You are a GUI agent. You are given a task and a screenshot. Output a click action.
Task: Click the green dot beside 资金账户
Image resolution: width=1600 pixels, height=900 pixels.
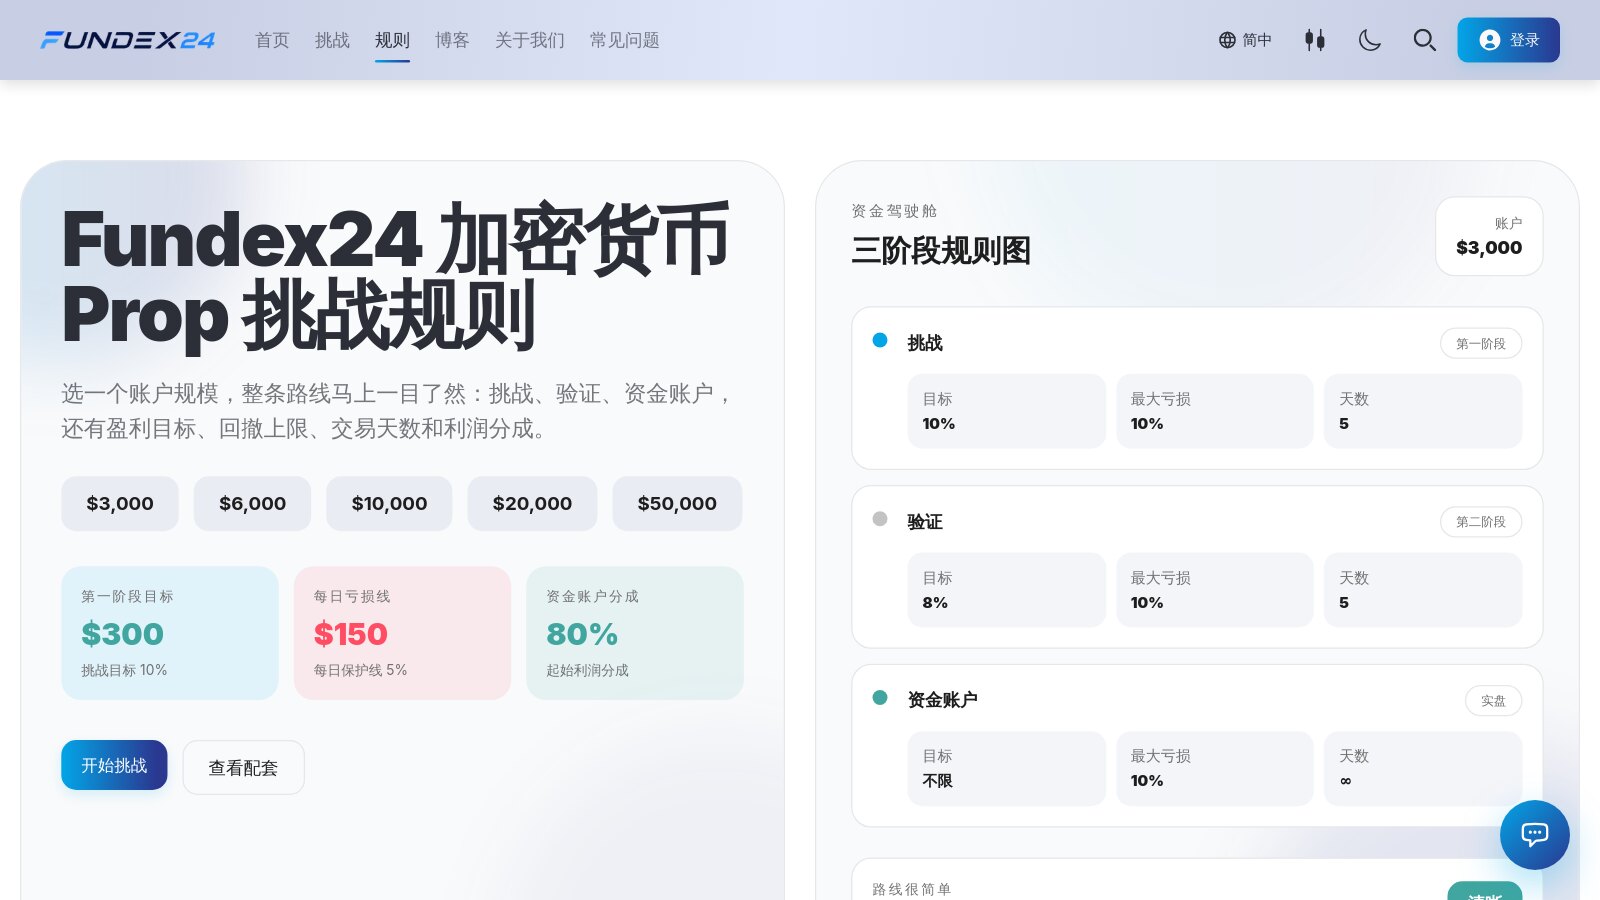pos(880,697)
